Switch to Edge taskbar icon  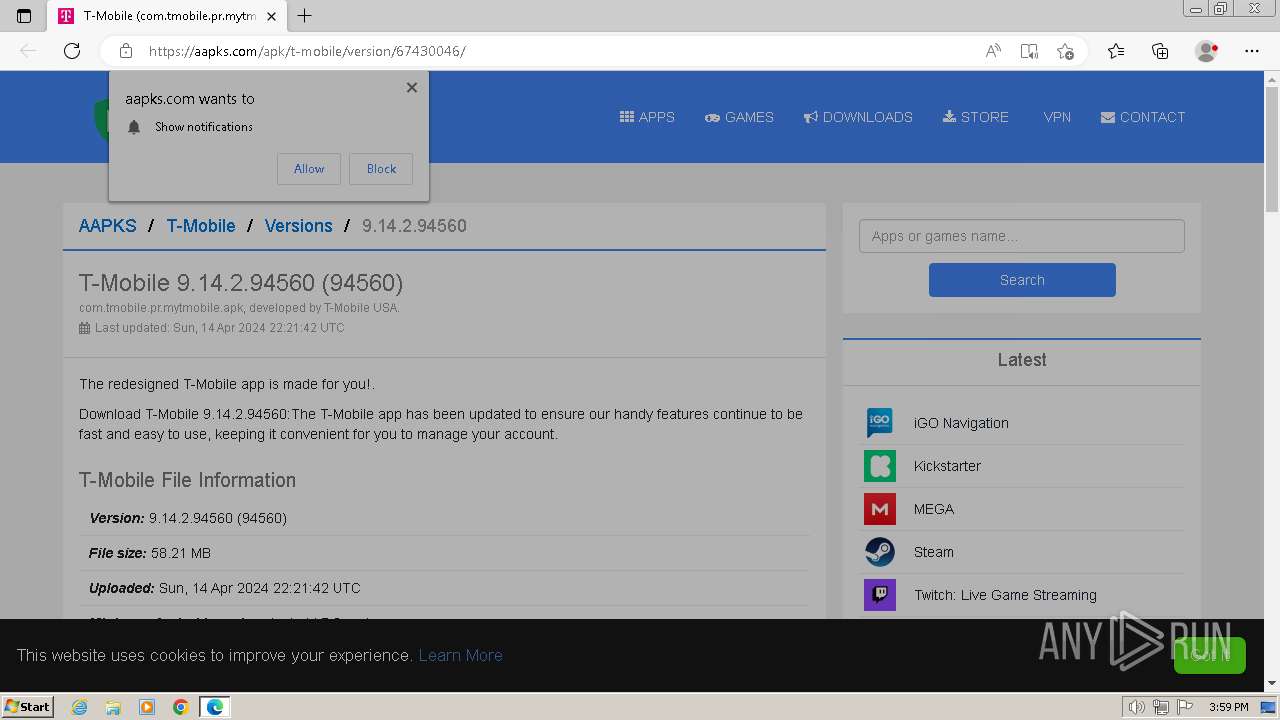coord(215,707)
